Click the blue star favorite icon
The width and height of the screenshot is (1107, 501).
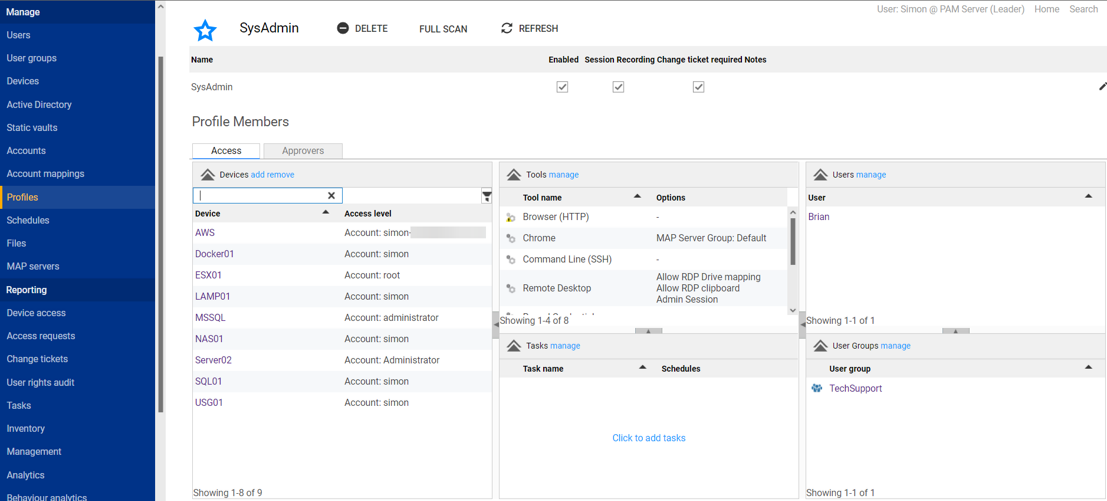click(x=205, y=30)
